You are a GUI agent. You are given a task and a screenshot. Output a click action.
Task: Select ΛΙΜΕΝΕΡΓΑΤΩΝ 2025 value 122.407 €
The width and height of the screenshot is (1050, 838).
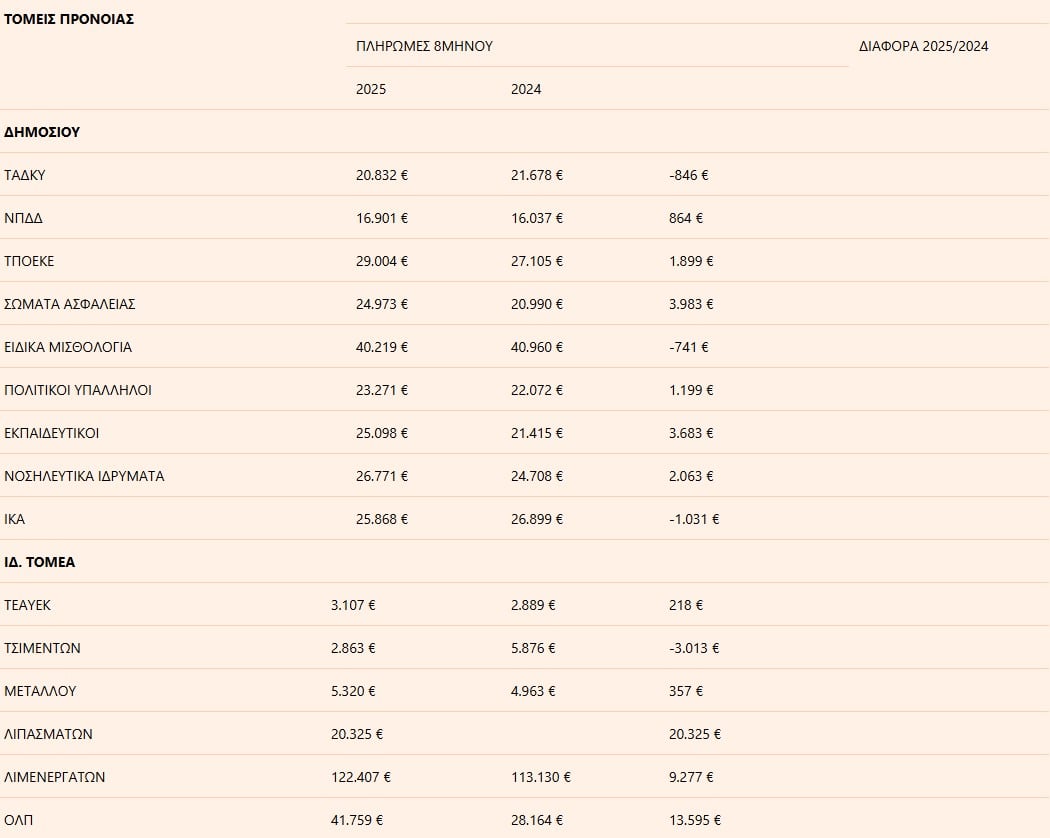point(361,777)
